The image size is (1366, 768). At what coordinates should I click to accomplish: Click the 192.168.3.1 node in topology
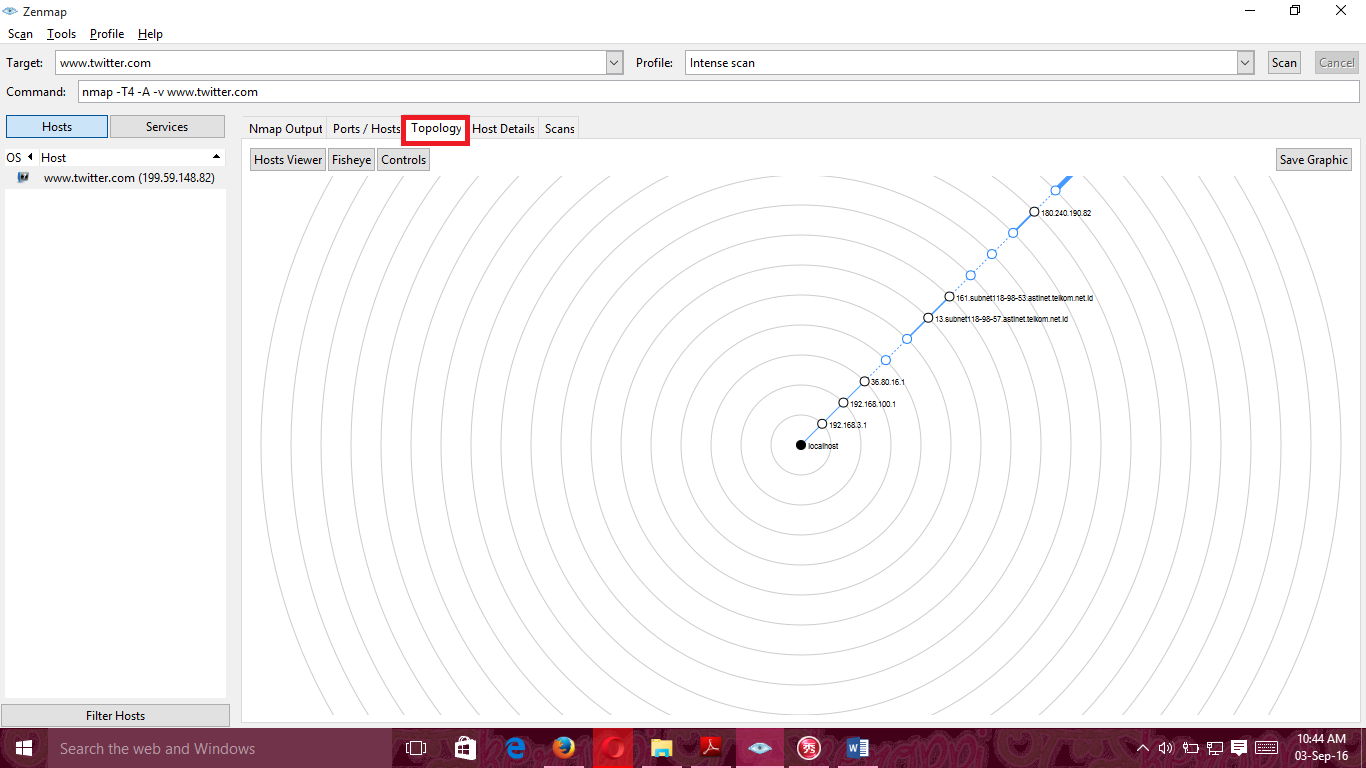click(822, 424)
